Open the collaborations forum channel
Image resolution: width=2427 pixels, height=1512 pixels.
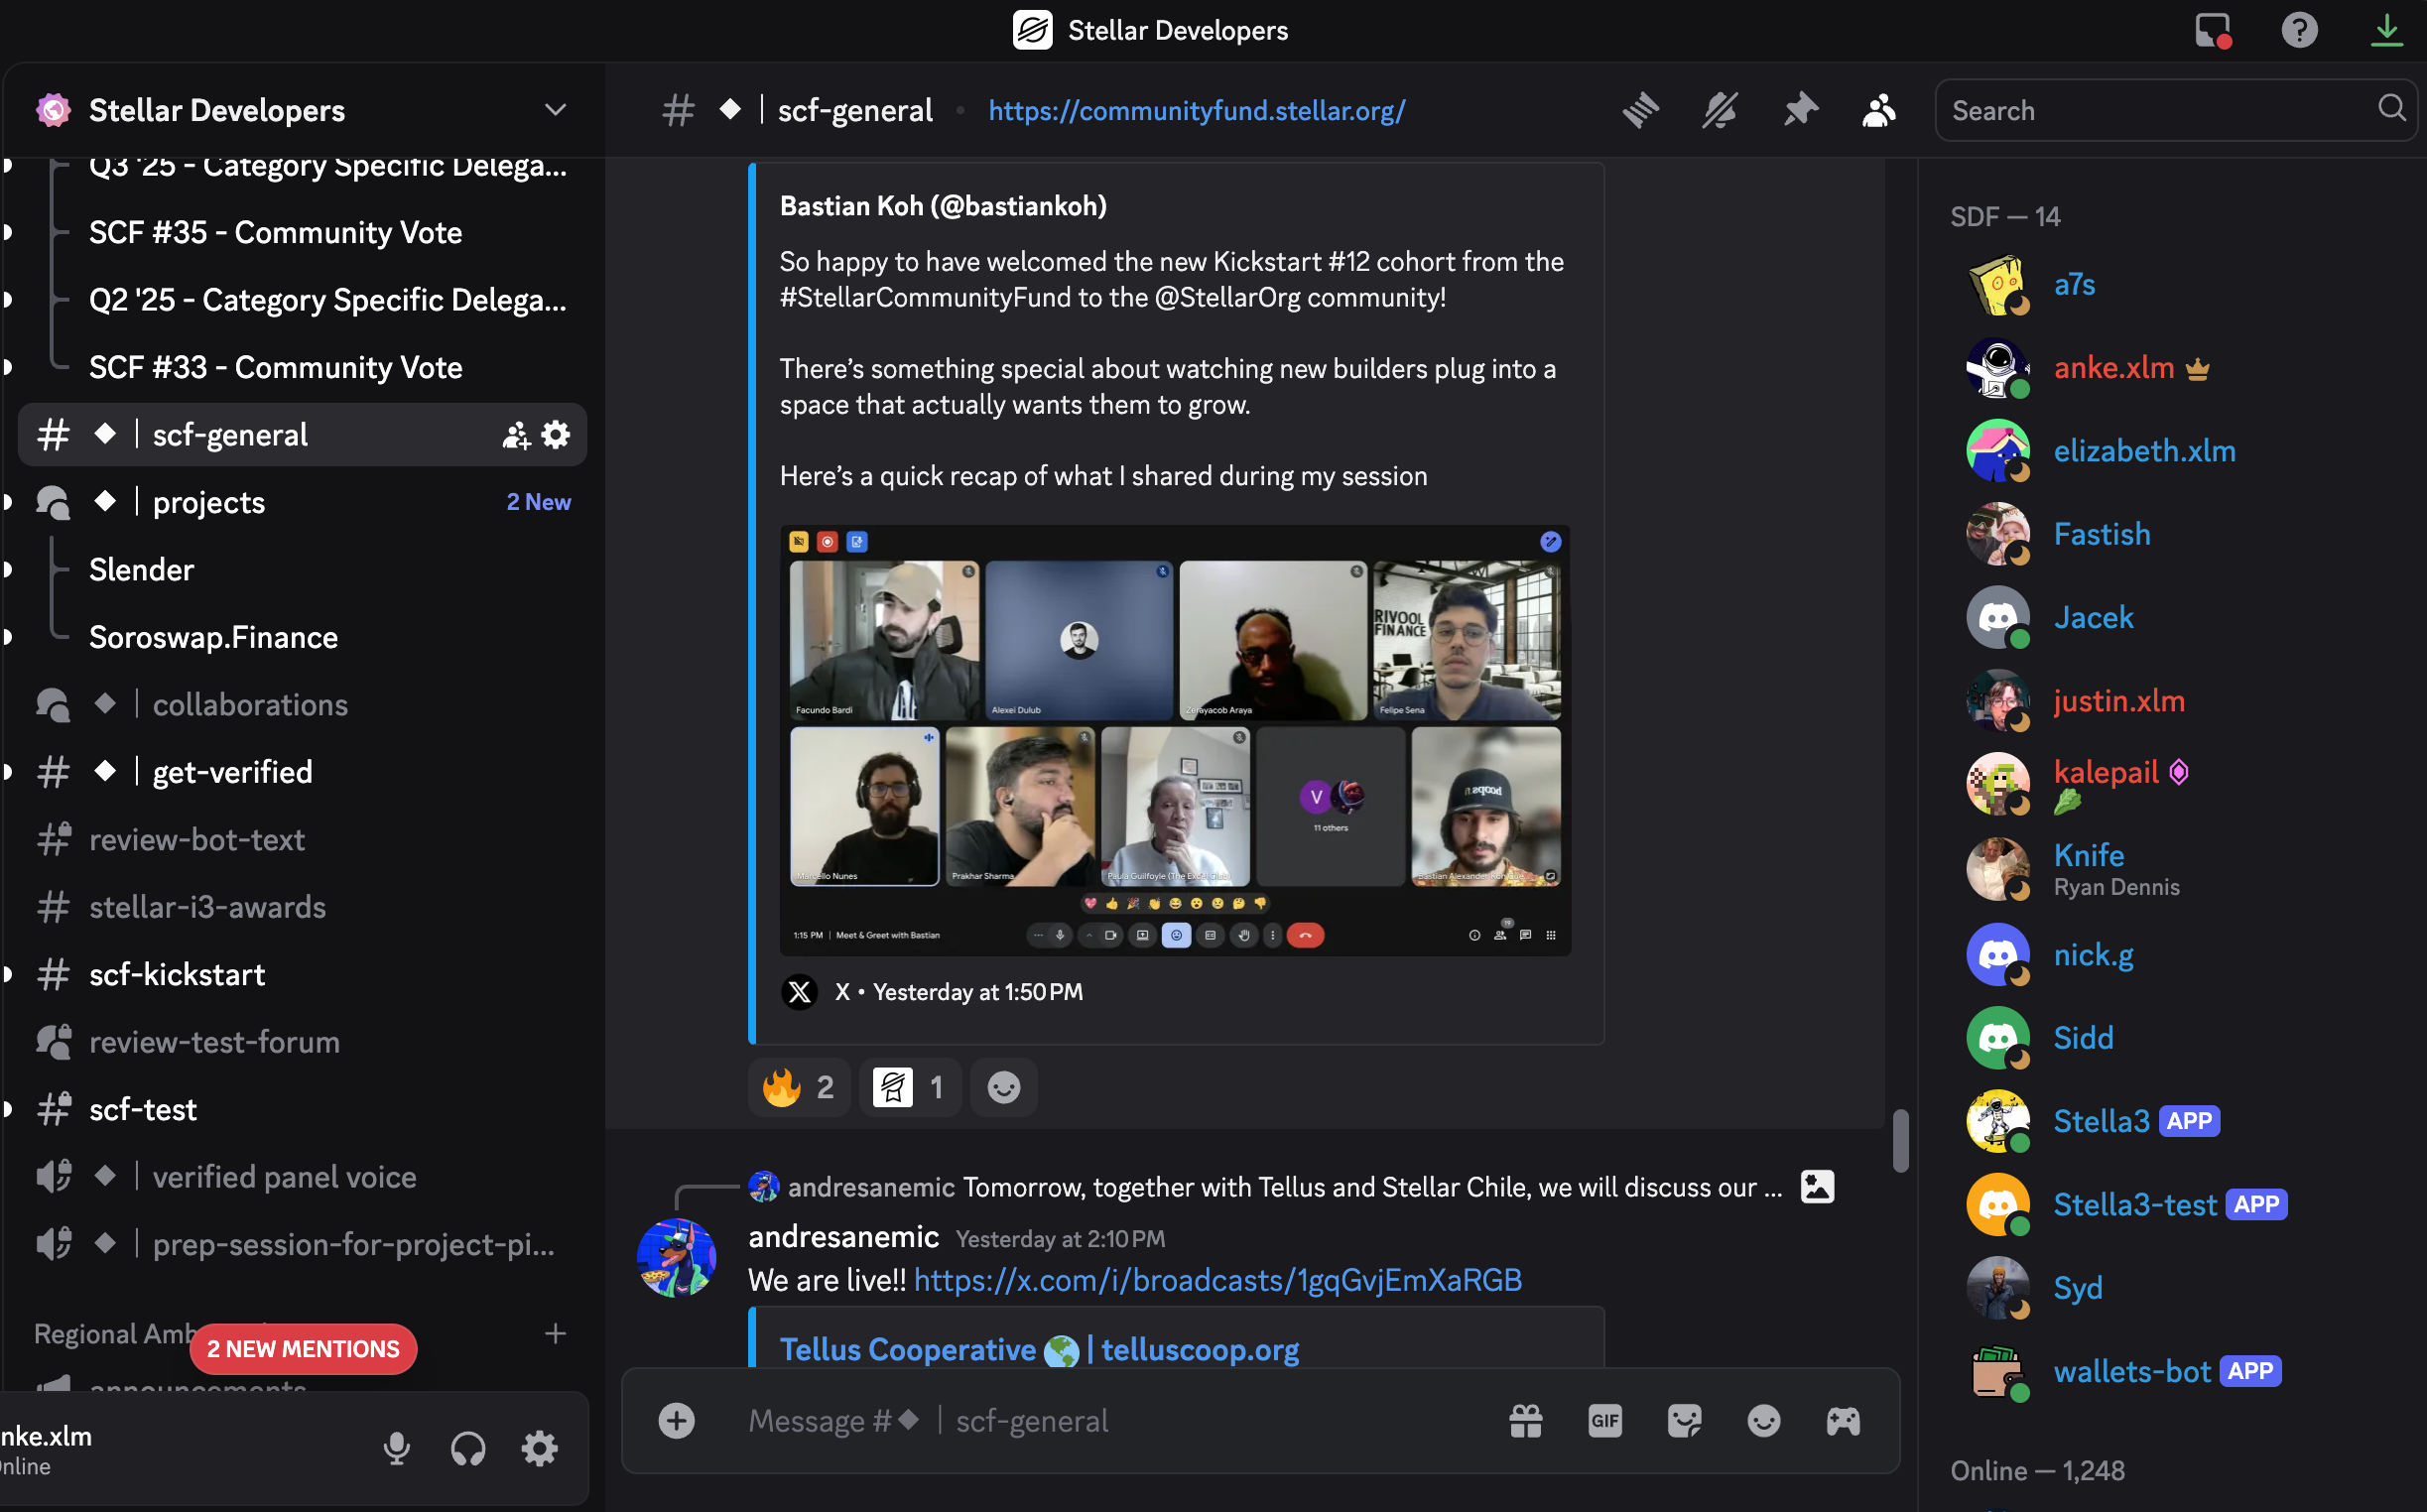[302, 705]
